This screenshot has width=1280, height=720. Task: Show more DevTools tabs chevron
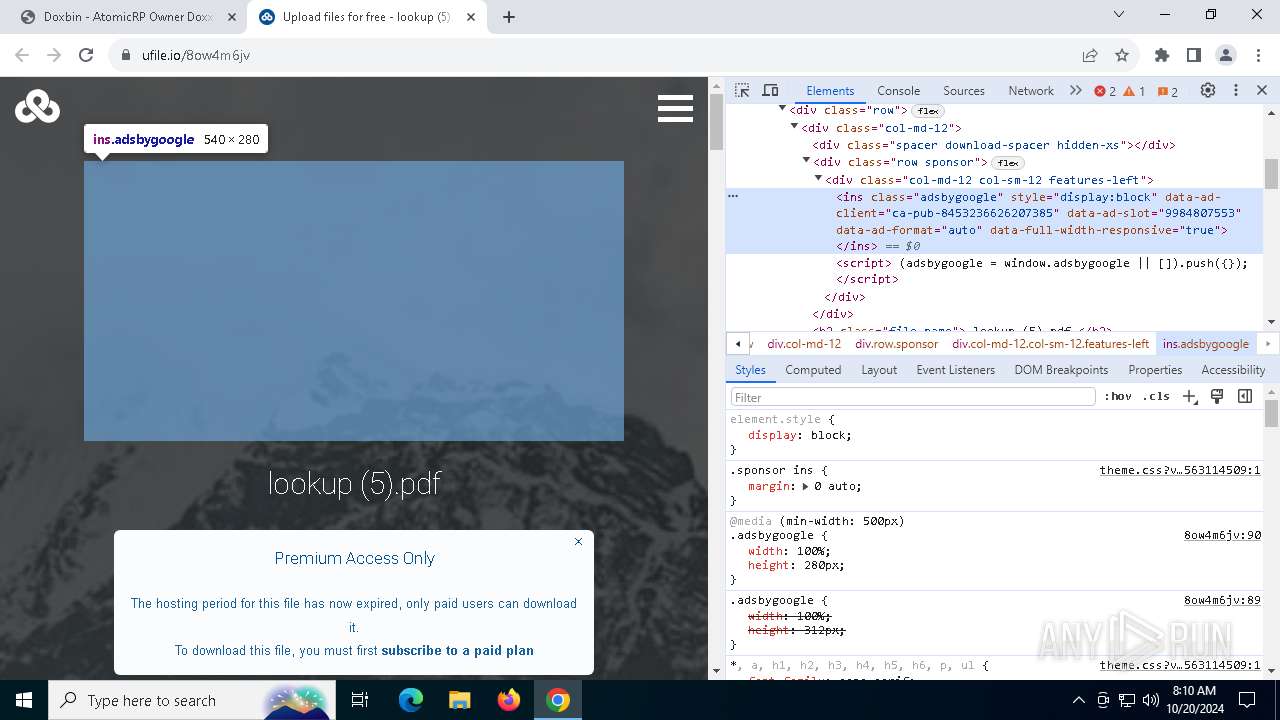(x=1076, y=90)
